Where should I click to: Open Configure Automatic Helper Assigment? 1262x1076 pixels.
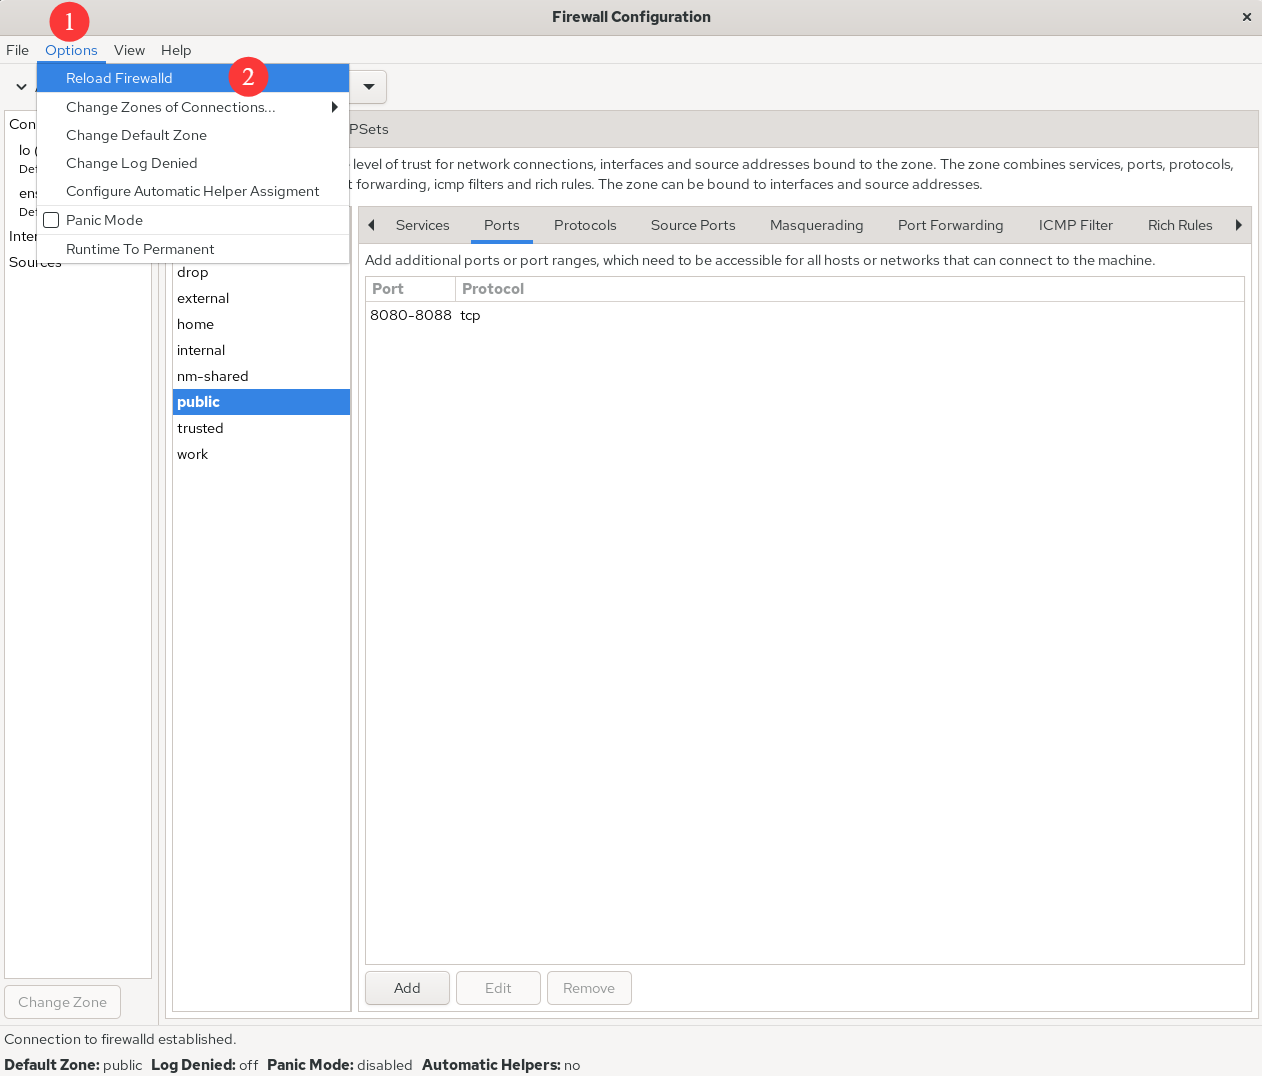[x=192, y=191]
